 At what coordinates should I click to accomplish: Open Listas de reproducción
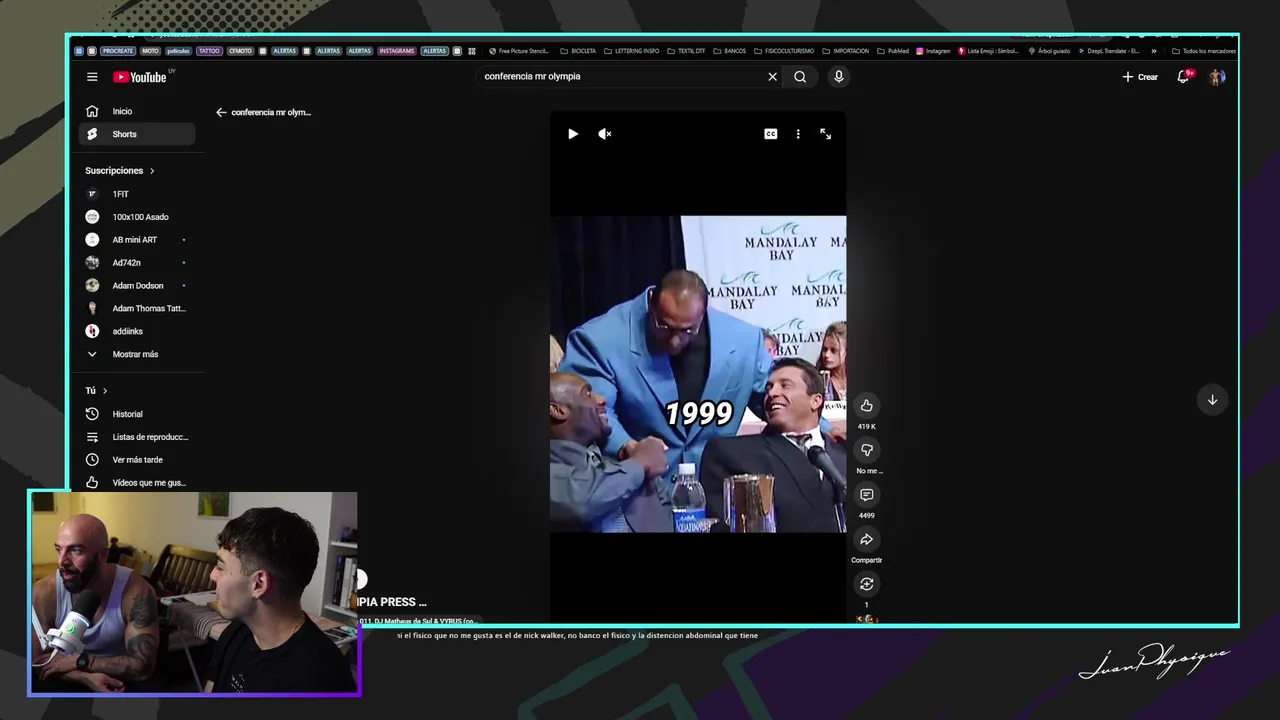coord(137,437)
